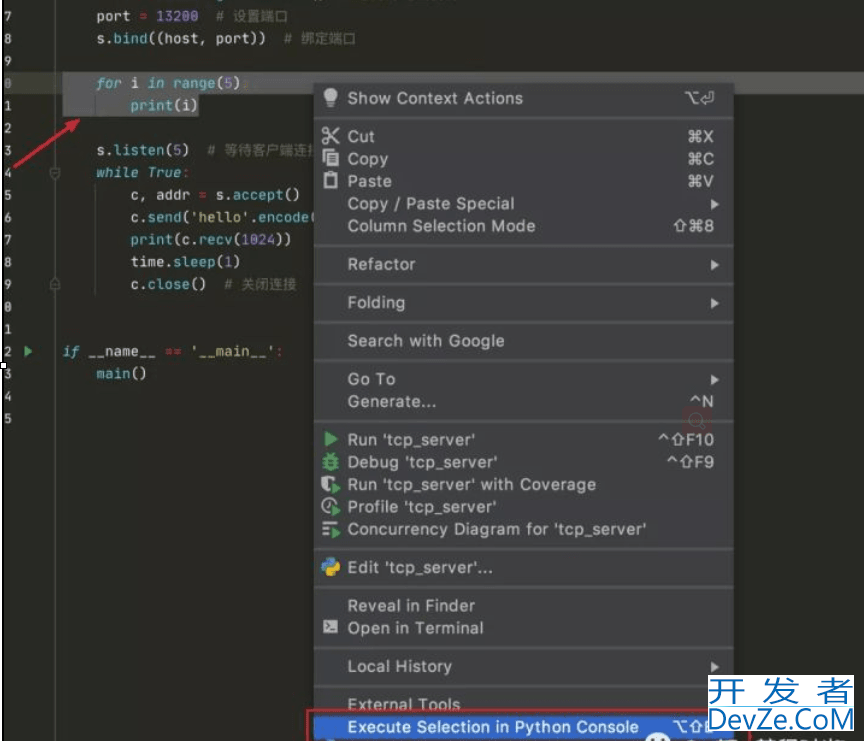Click the scissors Cut icon
Screen dimensions: 864x741
(331, 136)
